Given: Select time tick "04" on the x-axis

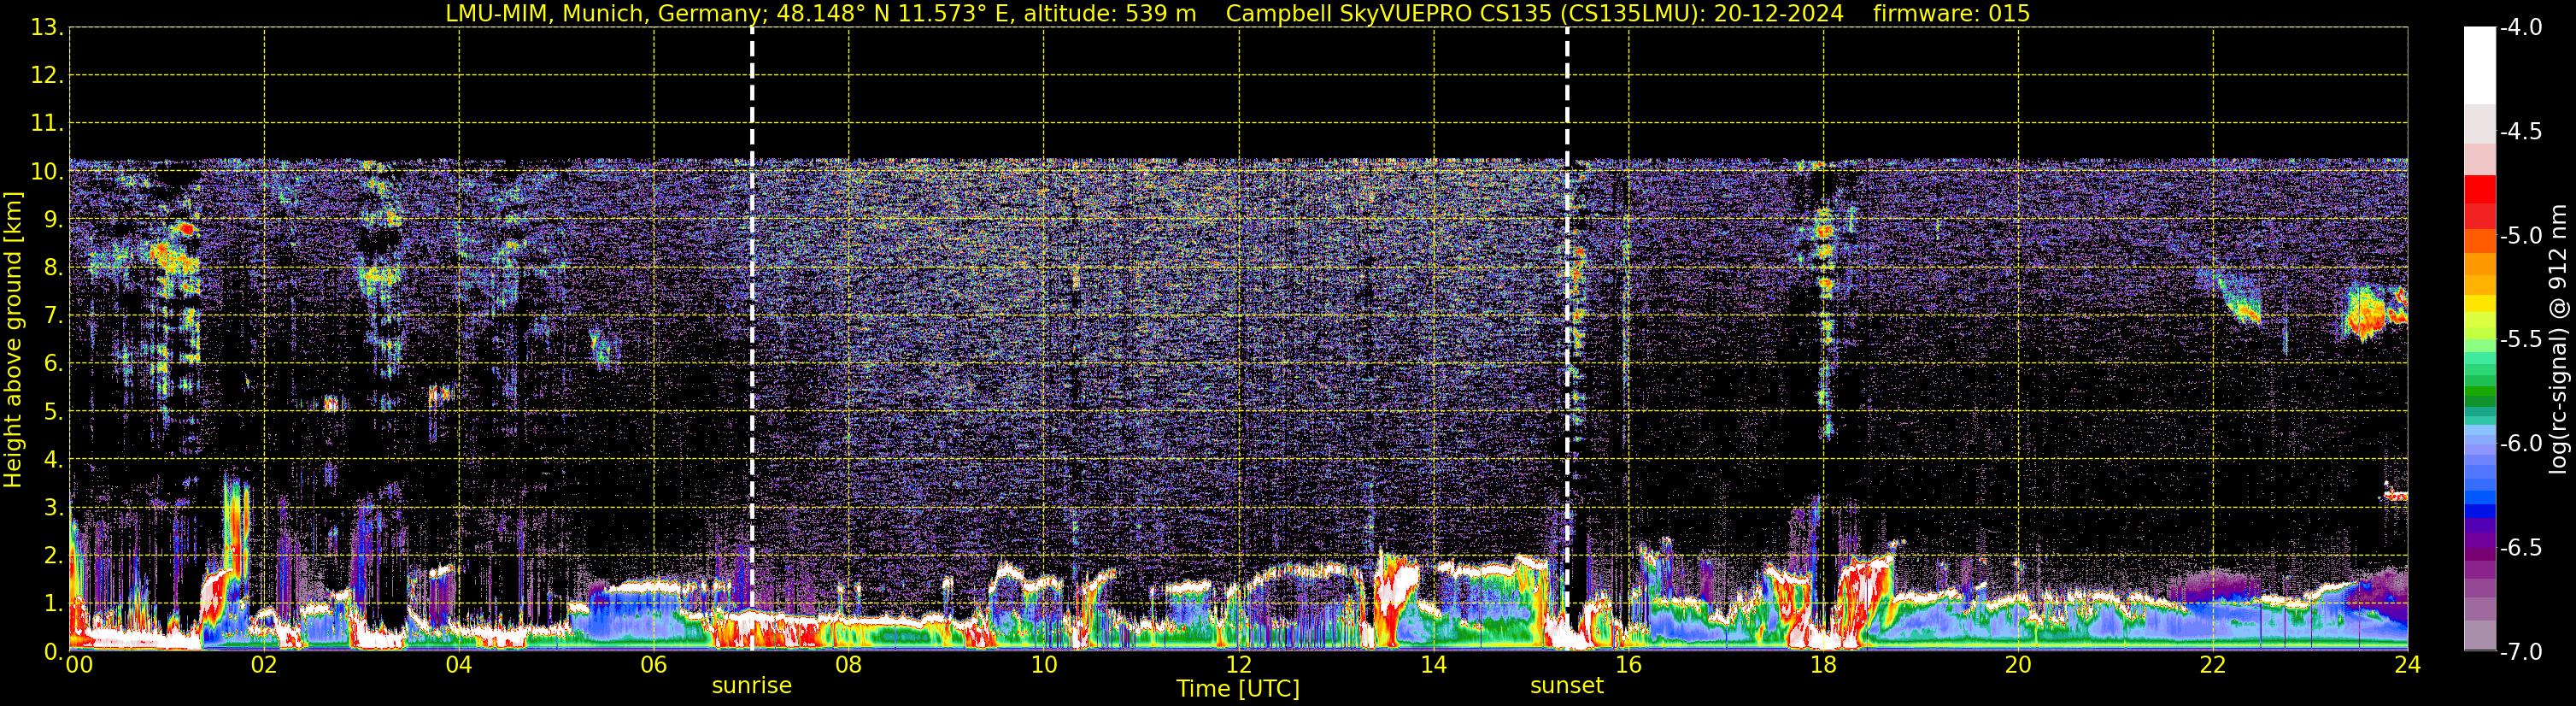Looking at the screenshot, I should point(459,665).
